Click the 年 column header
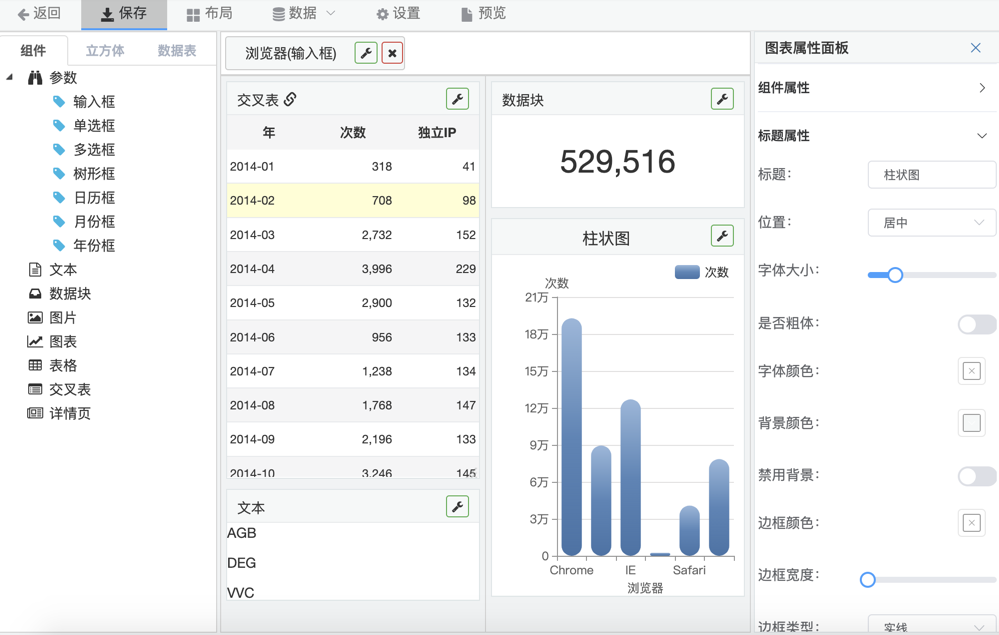The image size is (999, 635). tap(269, 132)
